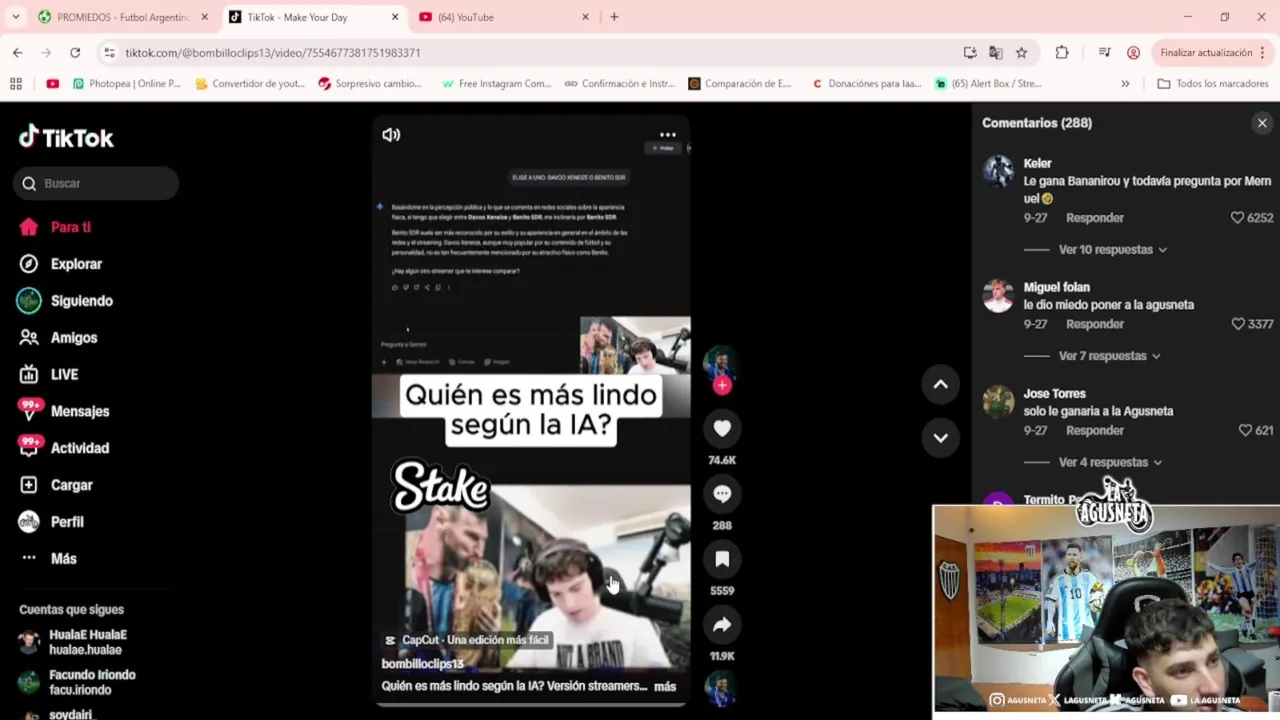Viewport: 1280px width, 720px height.
Task: Open Photopea bookmark
Action: 127,84
